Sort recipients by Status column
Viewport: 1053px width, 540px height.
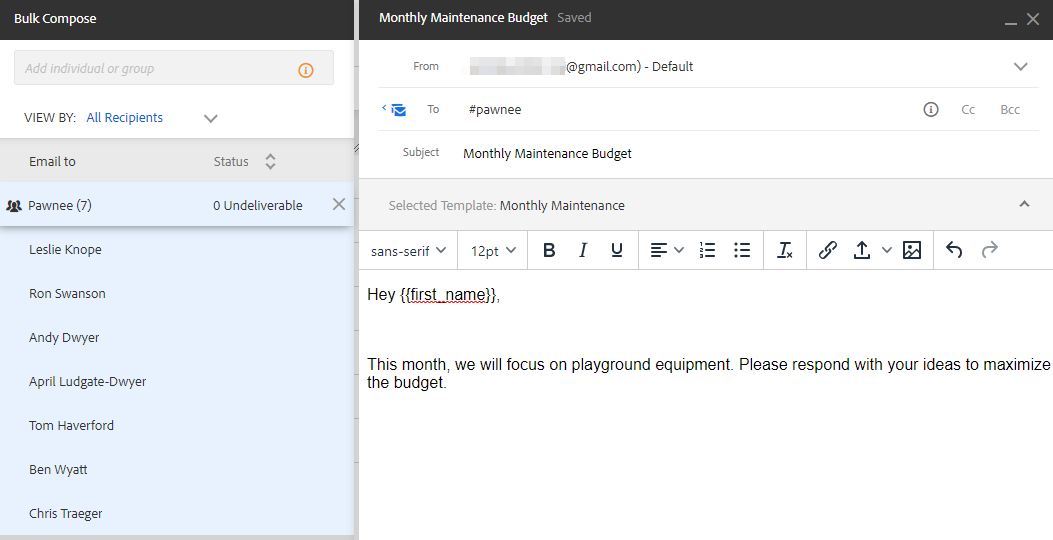[x=270, y=162]
